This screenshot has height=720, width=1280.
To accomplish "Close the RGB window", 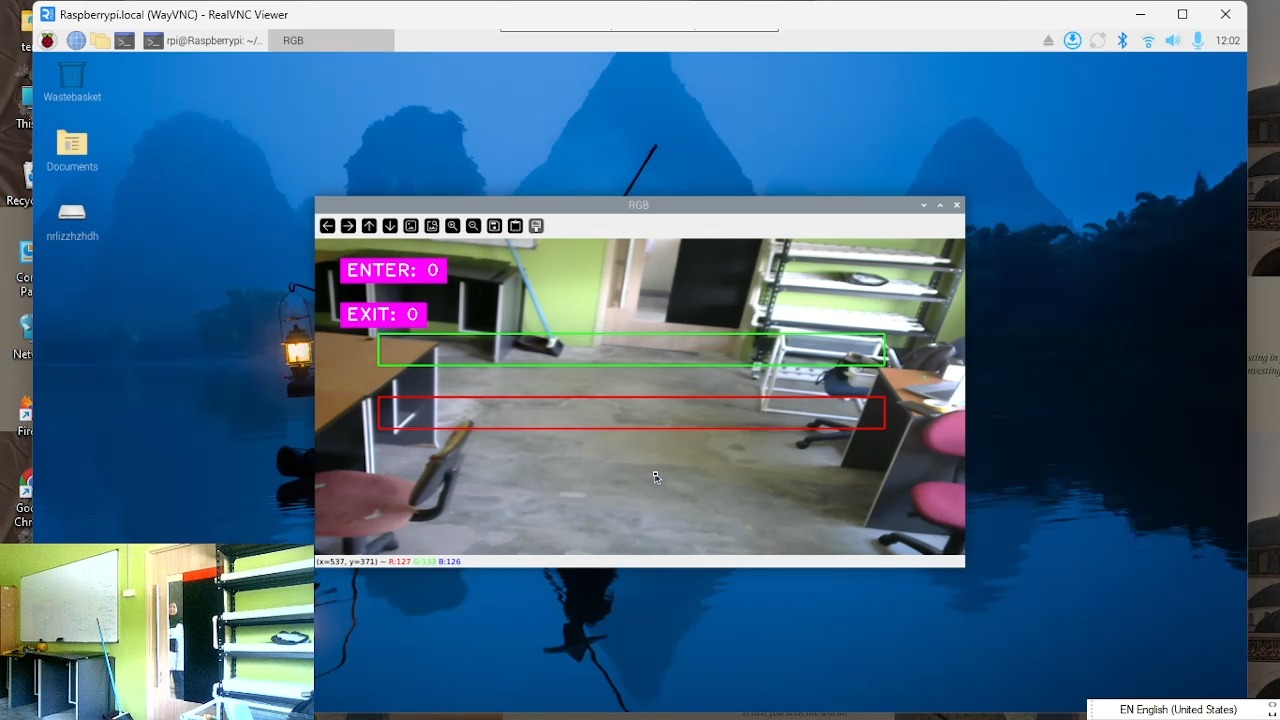I will click(957, 205).
